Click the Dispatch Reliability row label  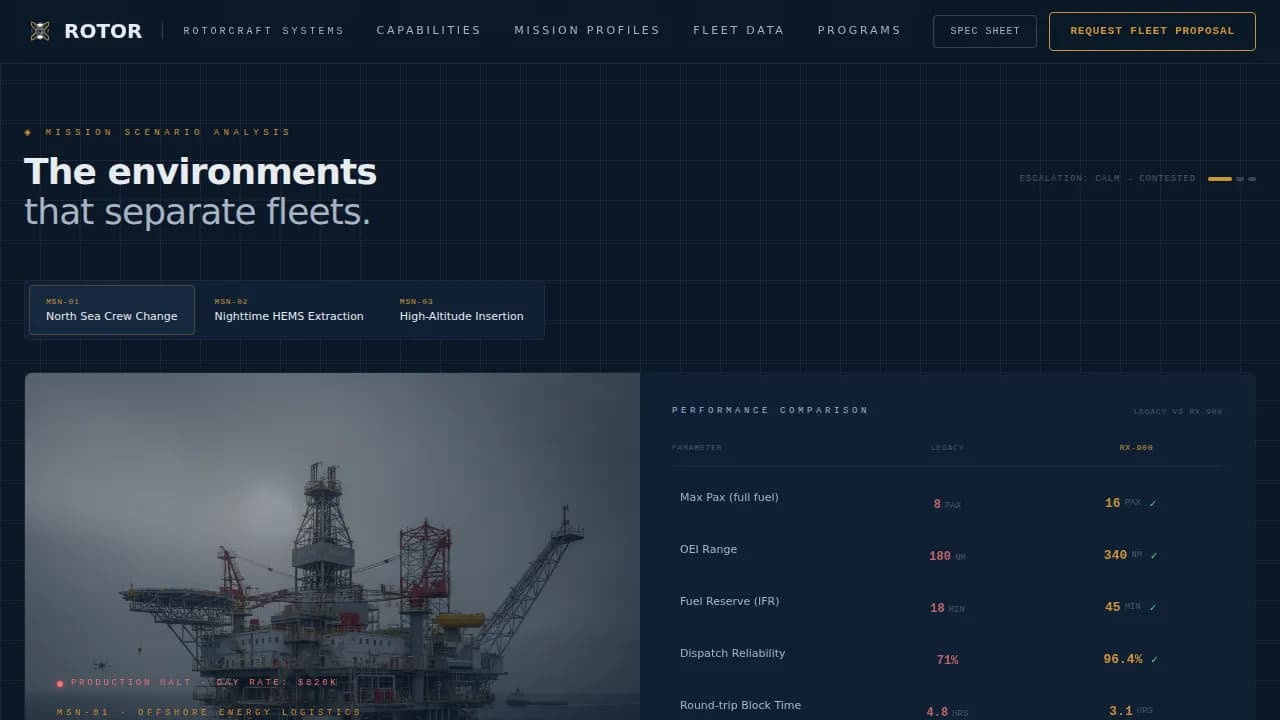732,654
